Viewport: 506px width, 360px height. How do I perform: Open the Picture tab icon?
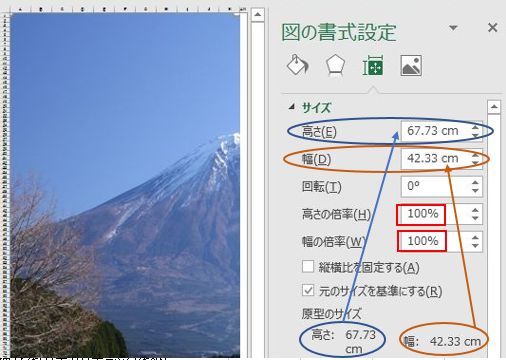411,65
